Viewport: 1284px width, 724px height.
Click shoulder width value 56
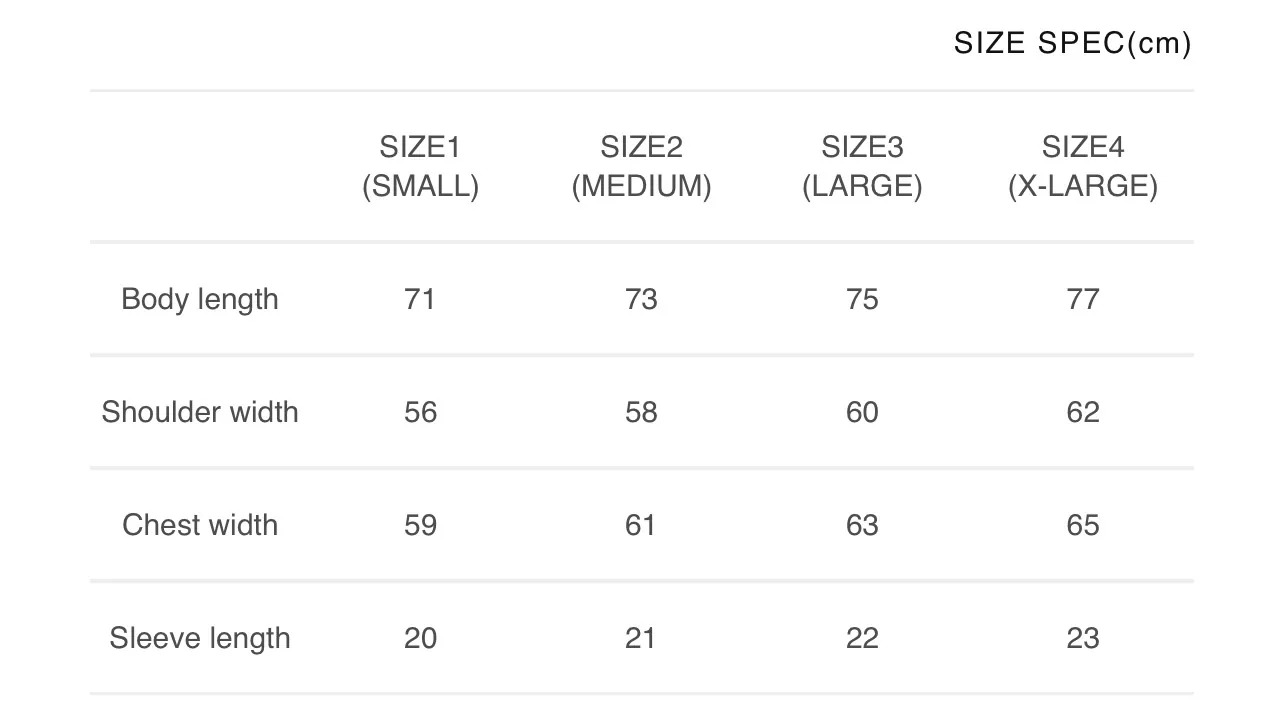pyautogui.click(x=420, y=412)
